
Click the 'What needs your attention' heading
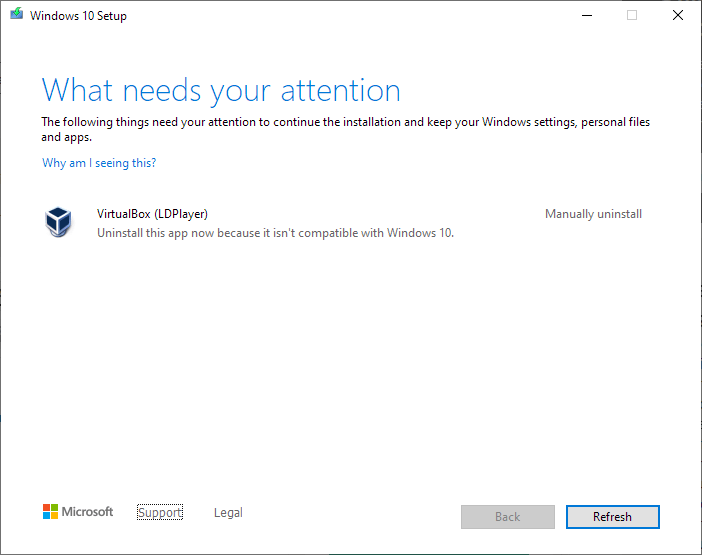[x=221, y=91]
